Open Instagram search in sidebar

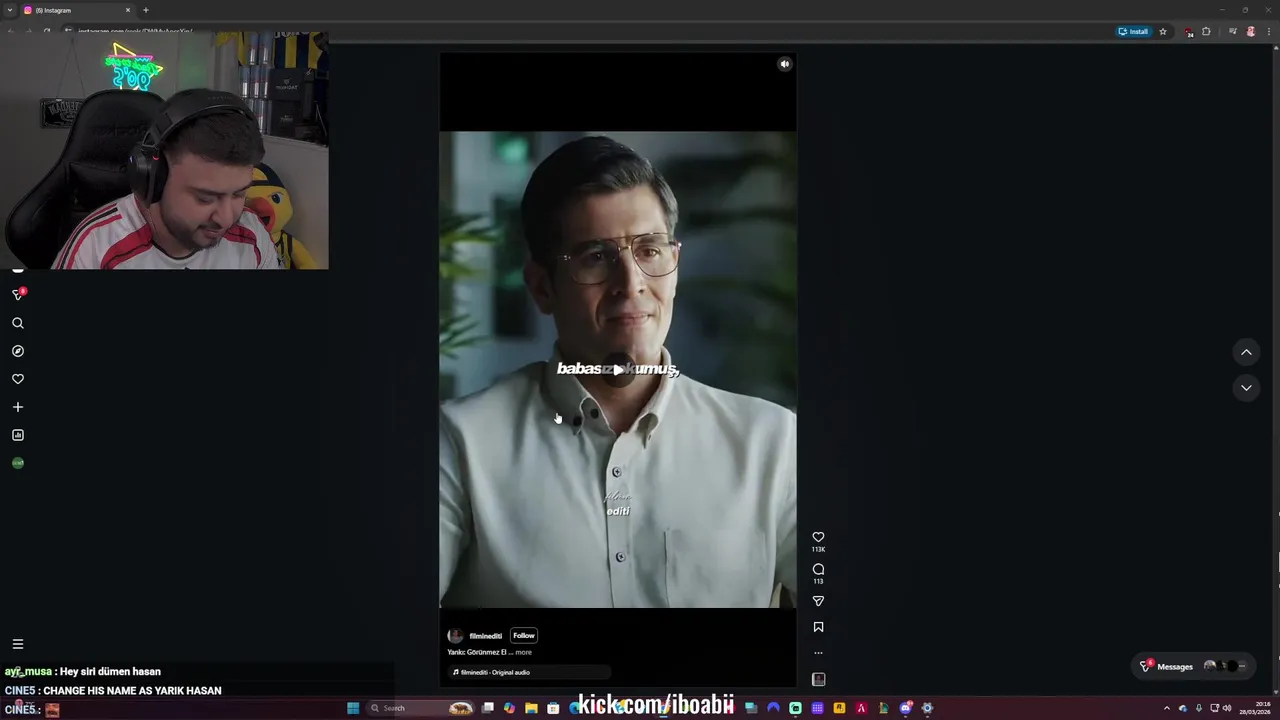point(18,323)
